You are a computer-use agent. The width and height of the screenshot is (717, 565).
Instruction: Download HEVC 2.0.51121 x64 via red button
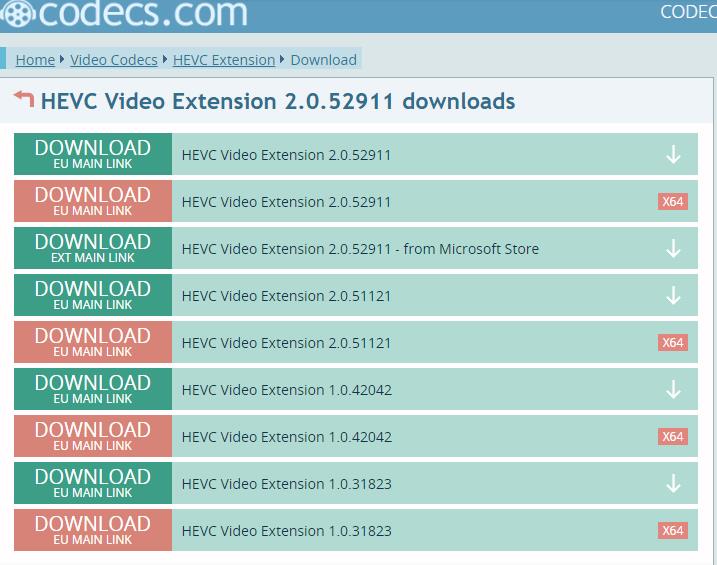(93, 342)
